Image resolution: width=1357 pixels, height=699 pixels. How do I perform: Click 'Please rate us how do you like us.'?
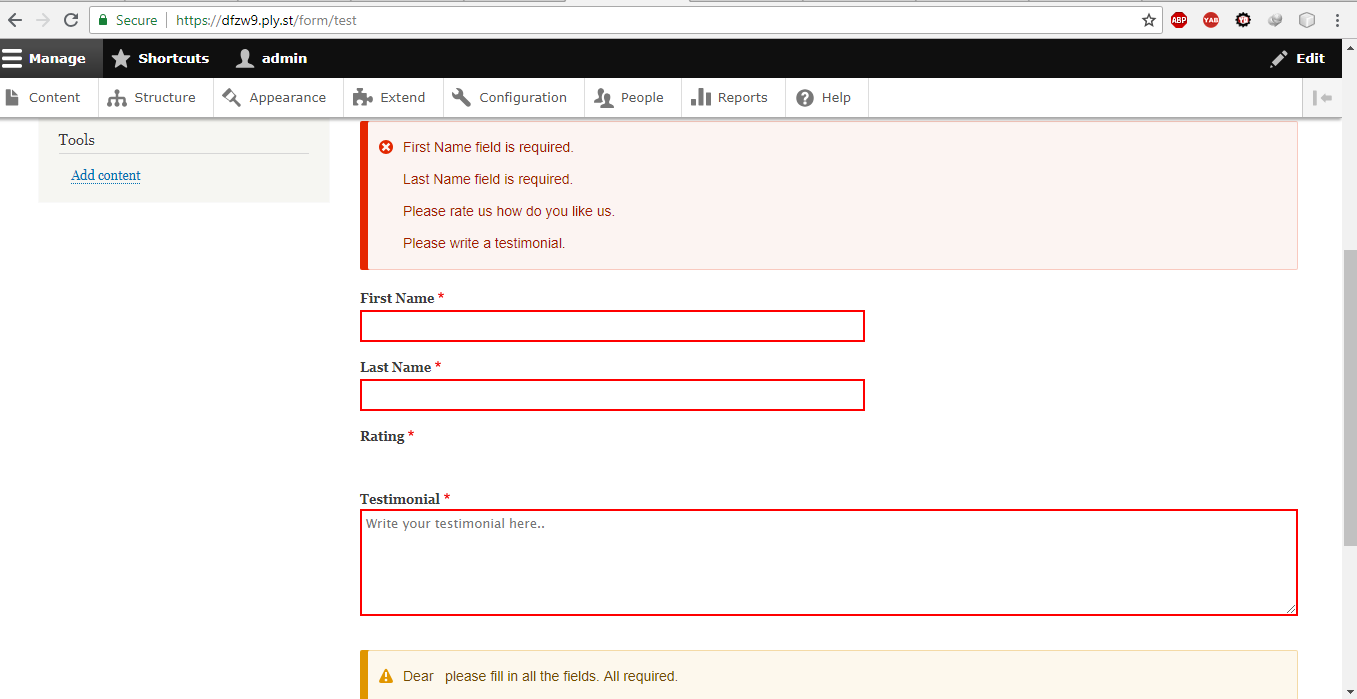pyautogui.click(x=509, y=211)
